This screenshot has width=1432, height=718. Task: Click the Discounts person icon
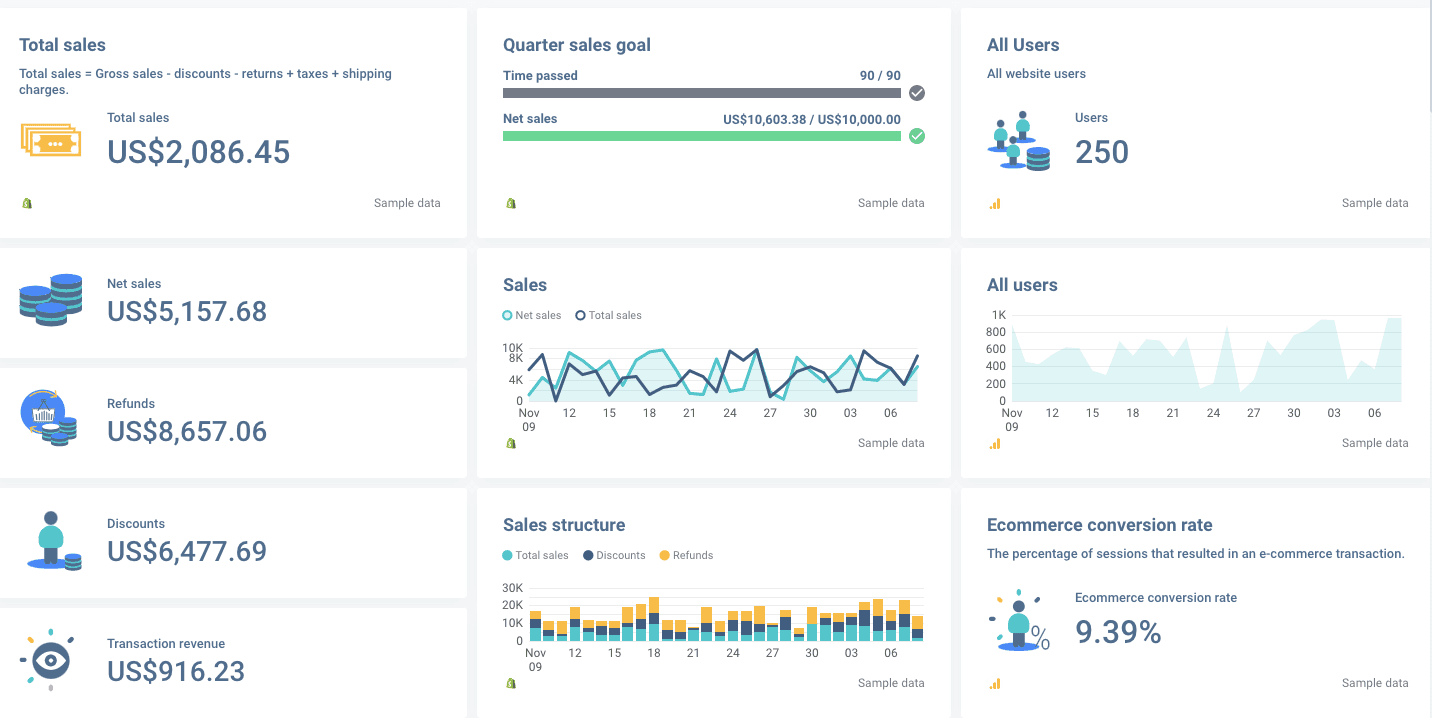pos(54,541)
